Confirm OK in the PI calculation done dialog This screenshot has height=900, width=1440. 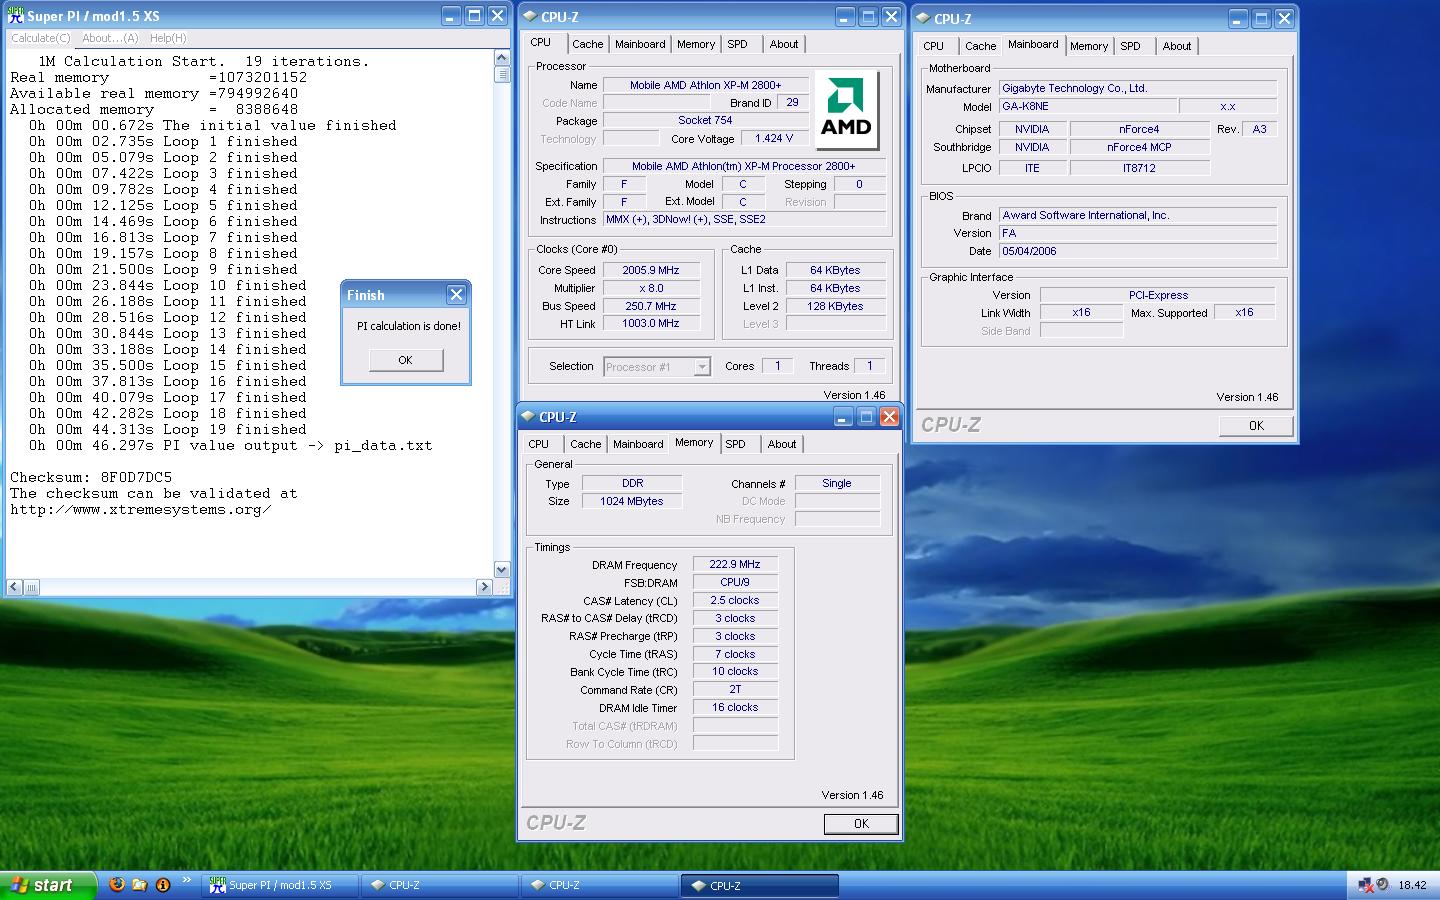coord(405,360)
